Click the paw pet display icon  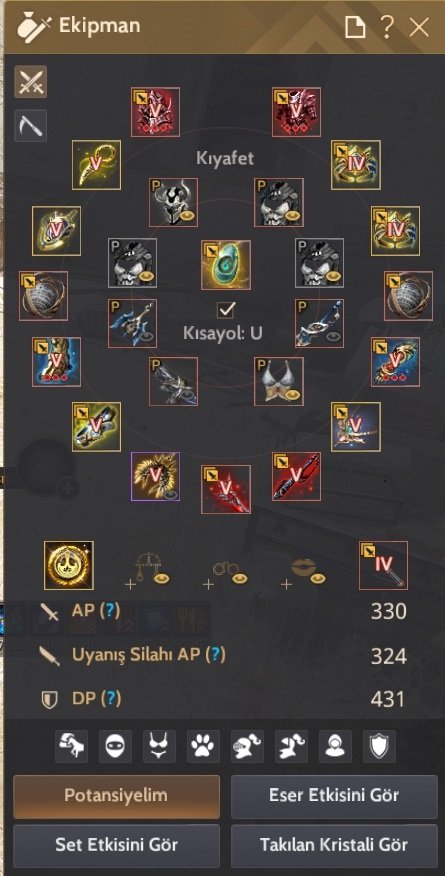[203, 745]
